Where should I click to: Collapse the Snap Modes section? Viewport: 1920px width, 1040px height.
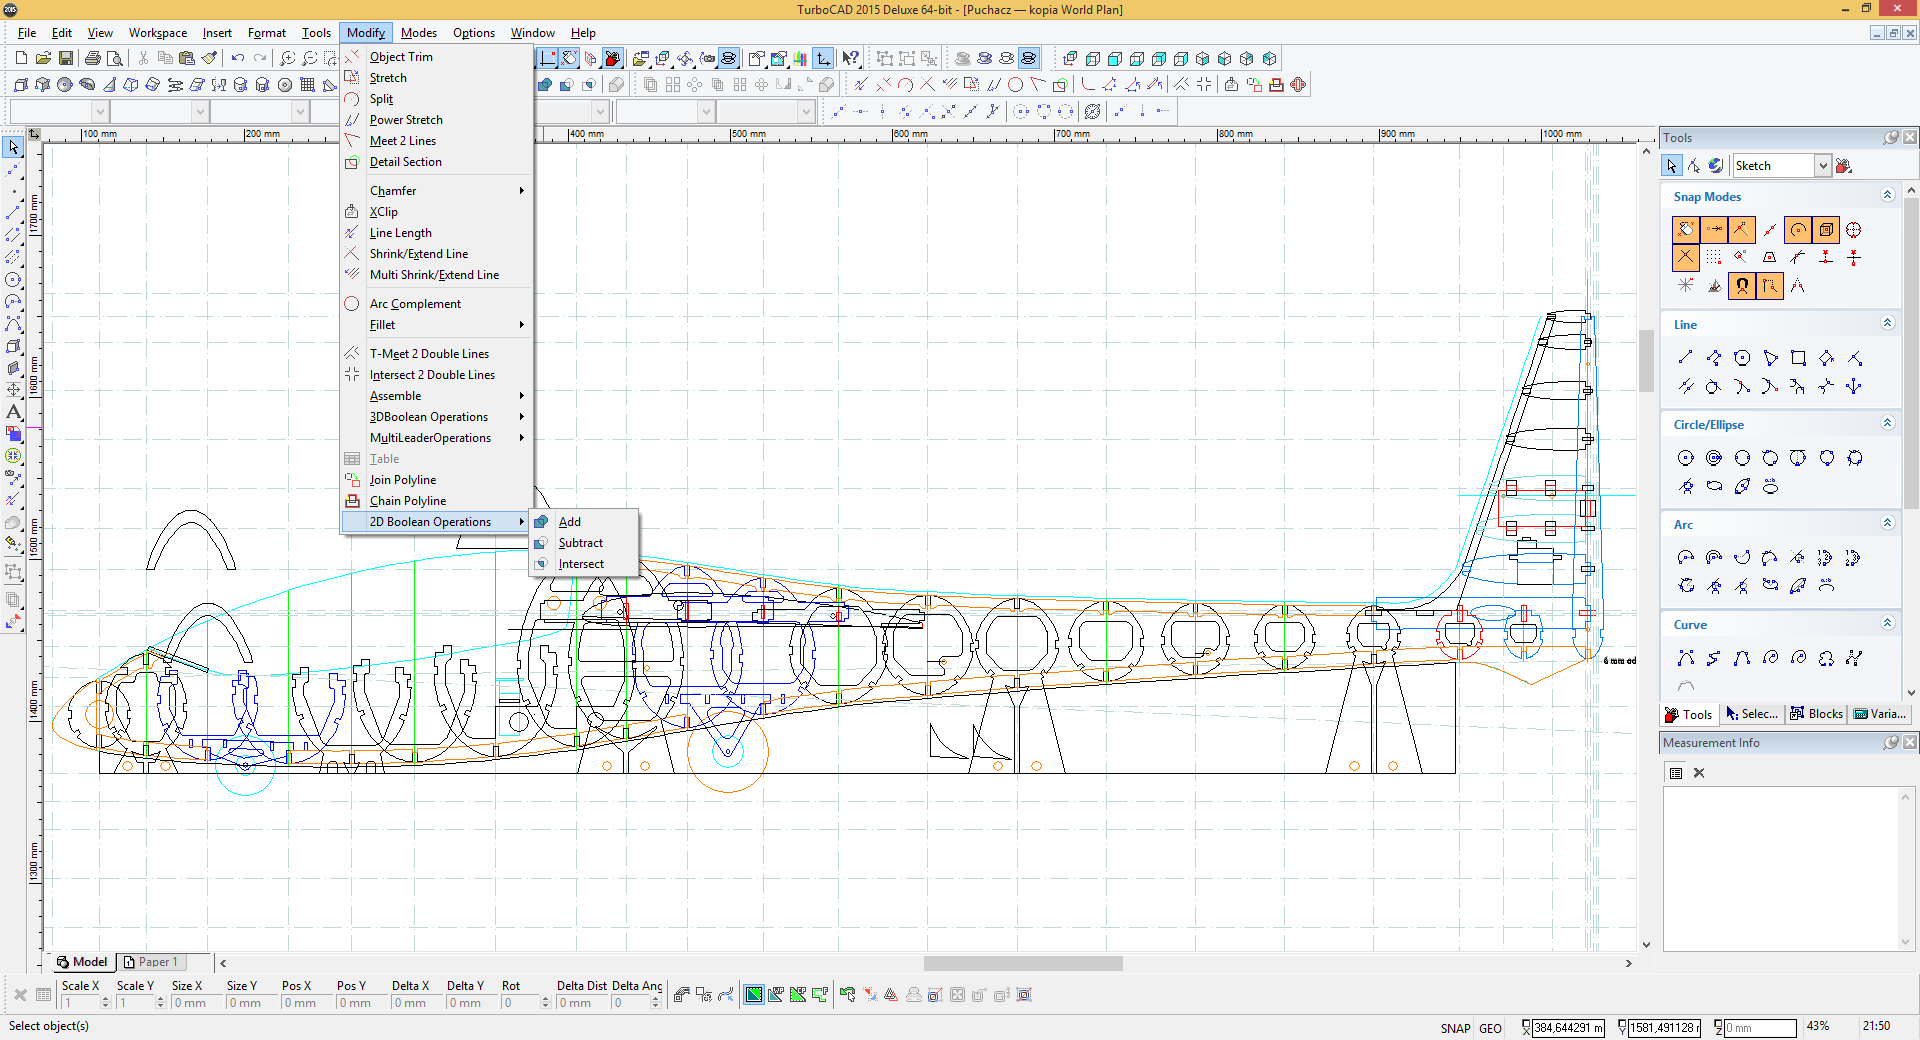coord(1887,196)
